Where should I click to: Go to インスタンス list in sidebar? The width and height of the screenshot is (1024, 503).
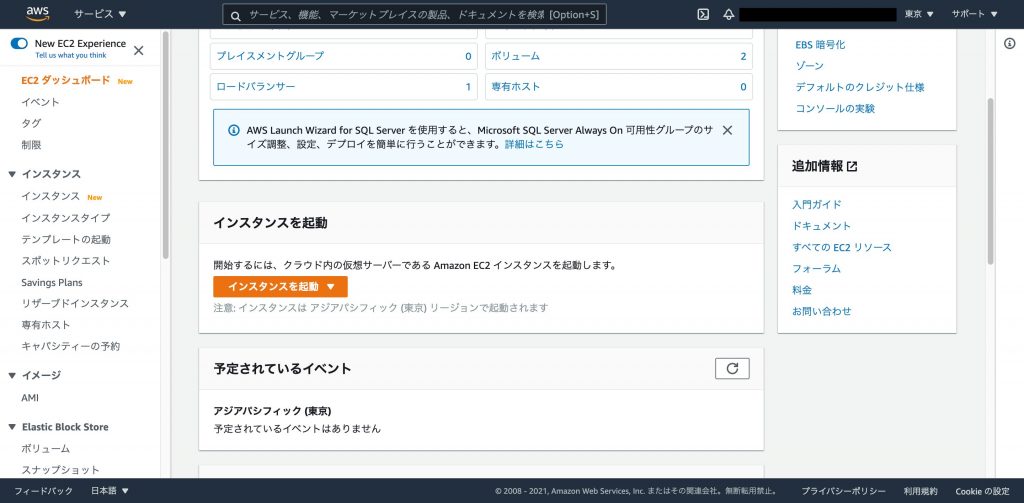pos(50,197)
